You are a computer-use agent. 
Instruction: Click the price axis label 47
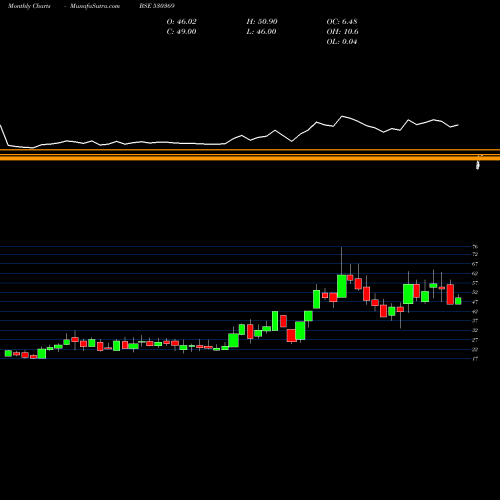[x=475, y=302]
